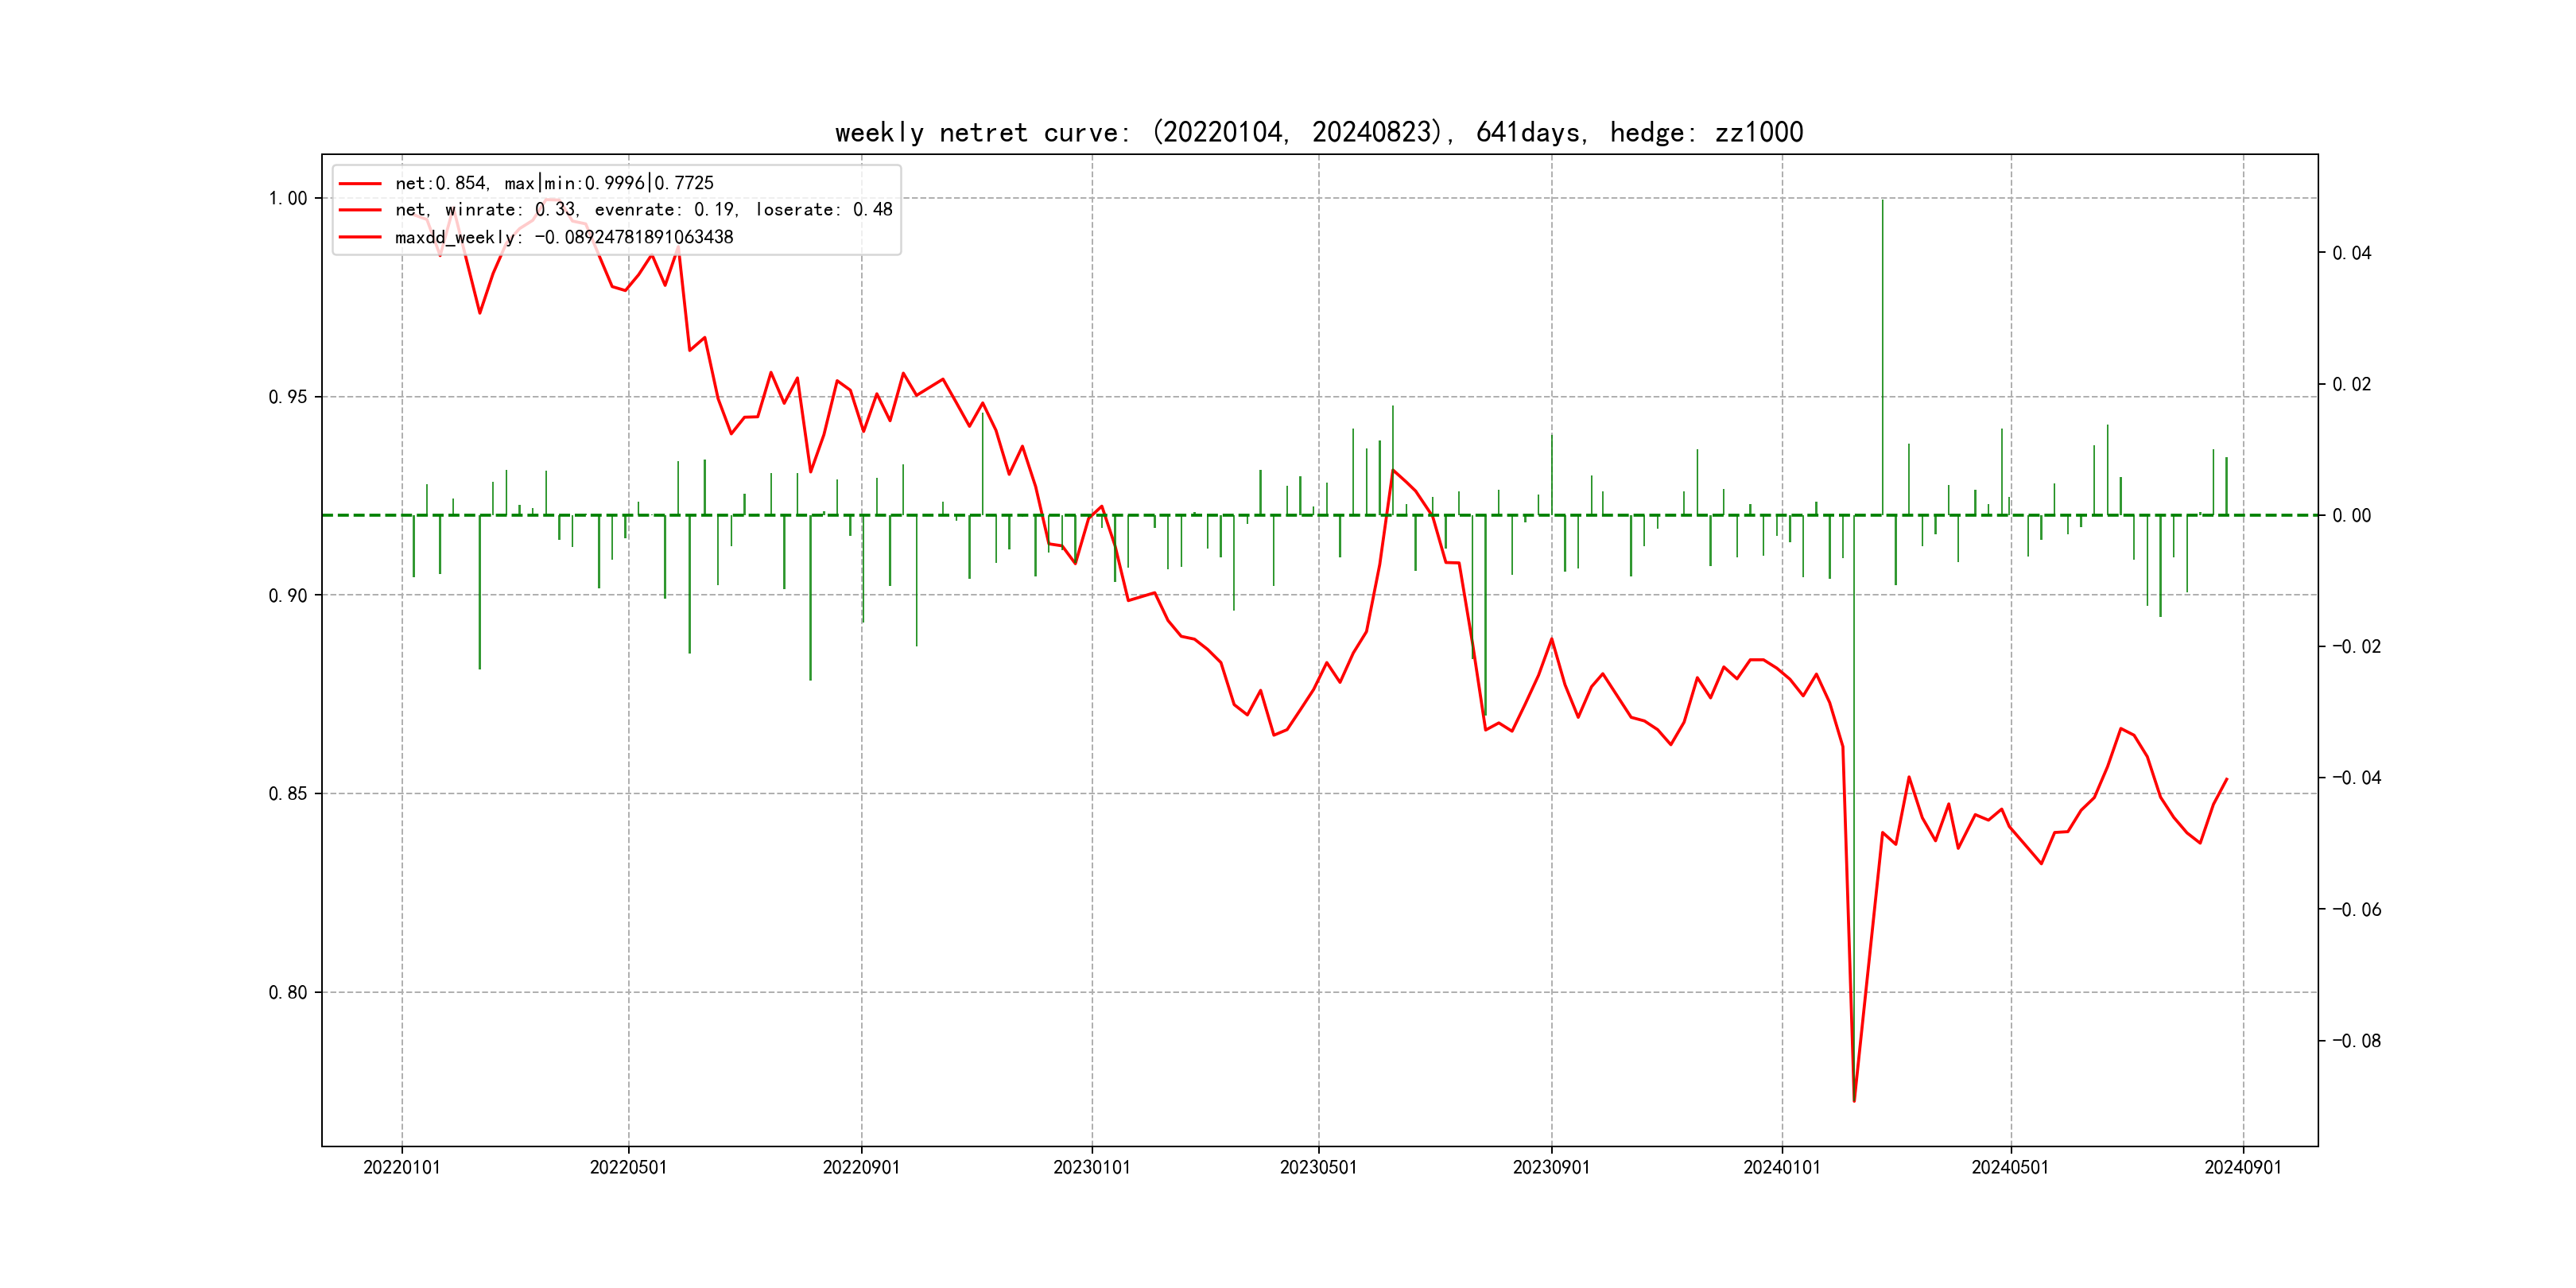This screenshot has width=2576, height=1288.
Task: Click the 20220501 x-axis label
Action: point(628,1167)
